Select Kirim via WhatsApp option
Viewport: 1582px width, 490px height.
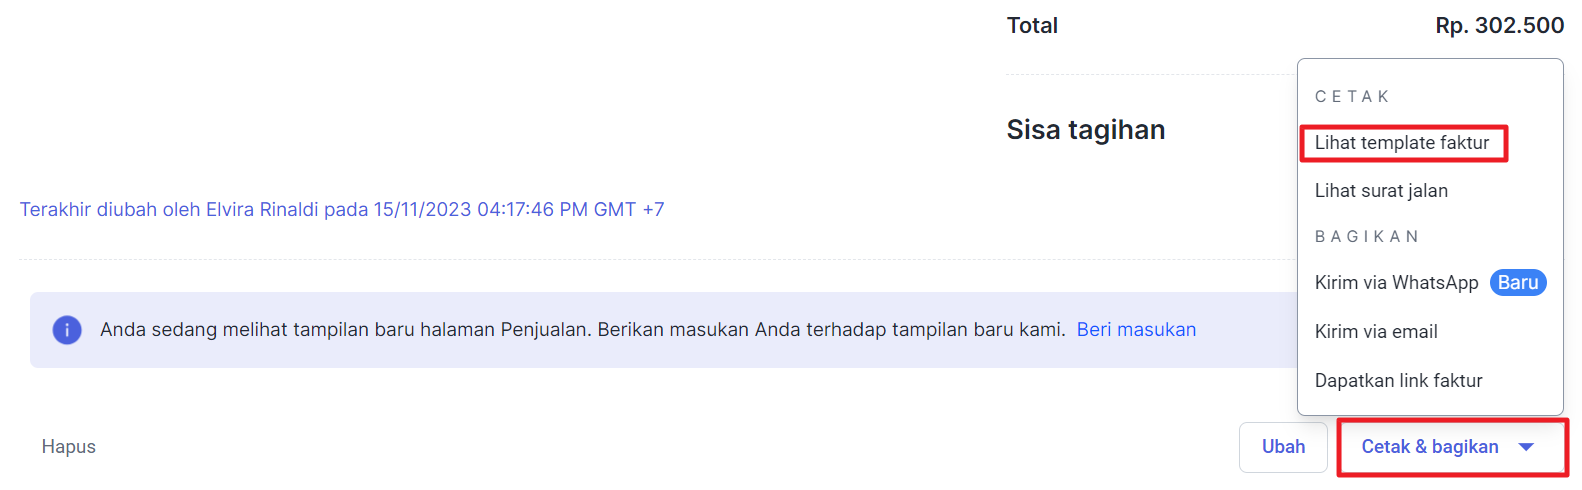pos(1396,283)
